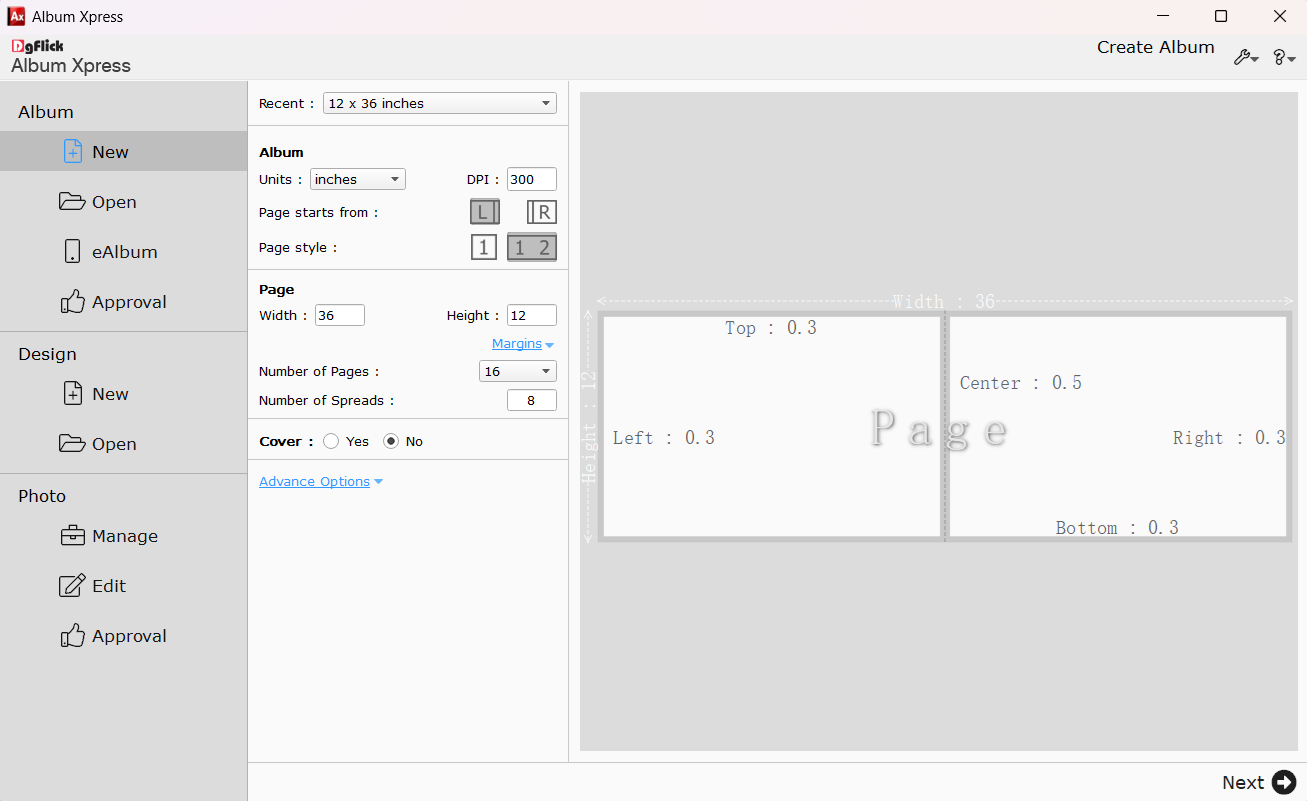Click the Photo Approval thumbs-up icon
1307x801 pixels.
pos(72,635)
